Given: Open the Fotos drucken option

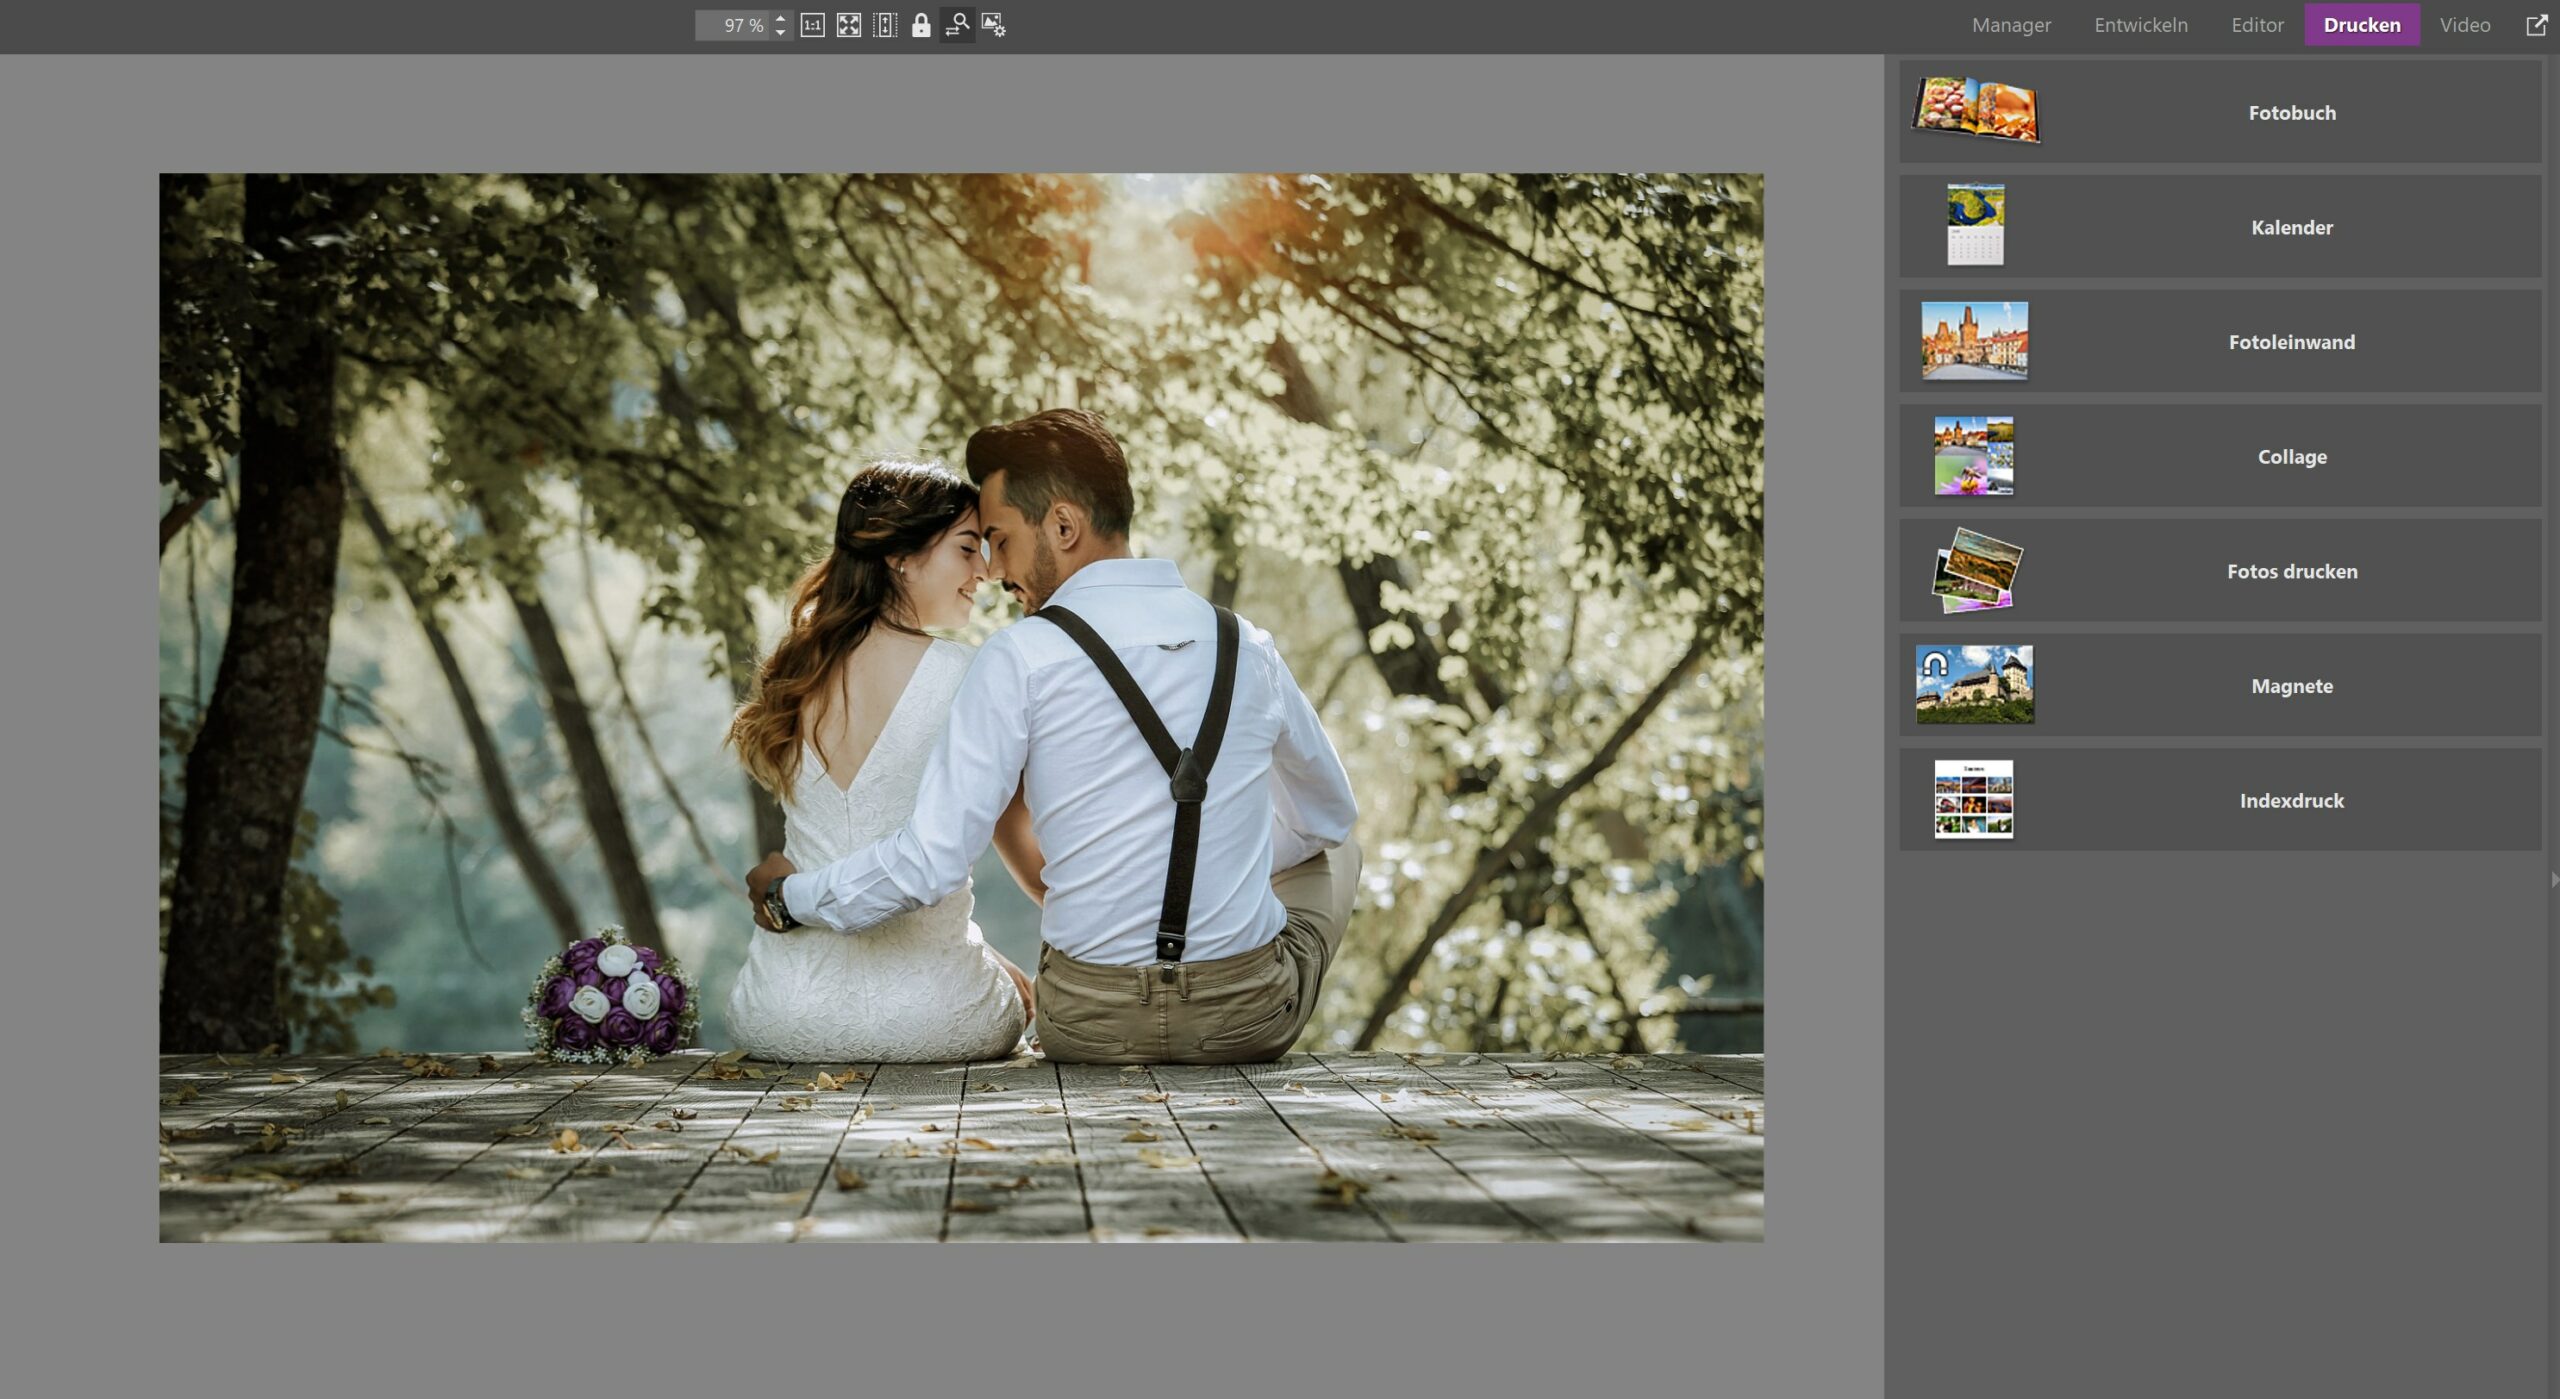Looking at the screenshot, I should 2219,571.
